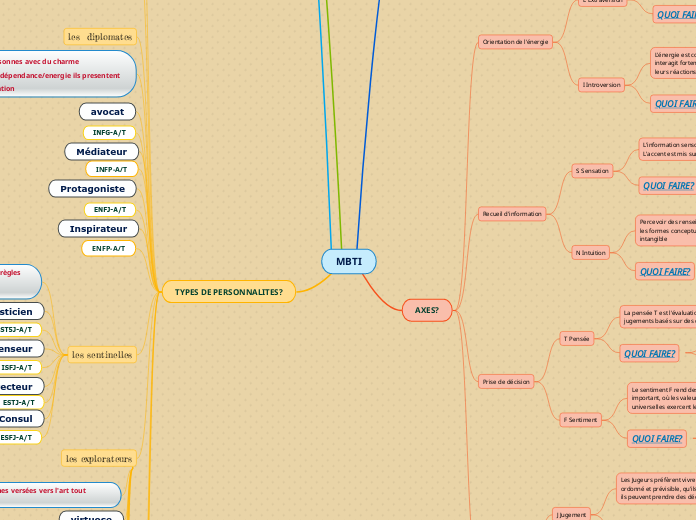Click the Consul personality node
The image size is (696, 520).
point(20,419)
